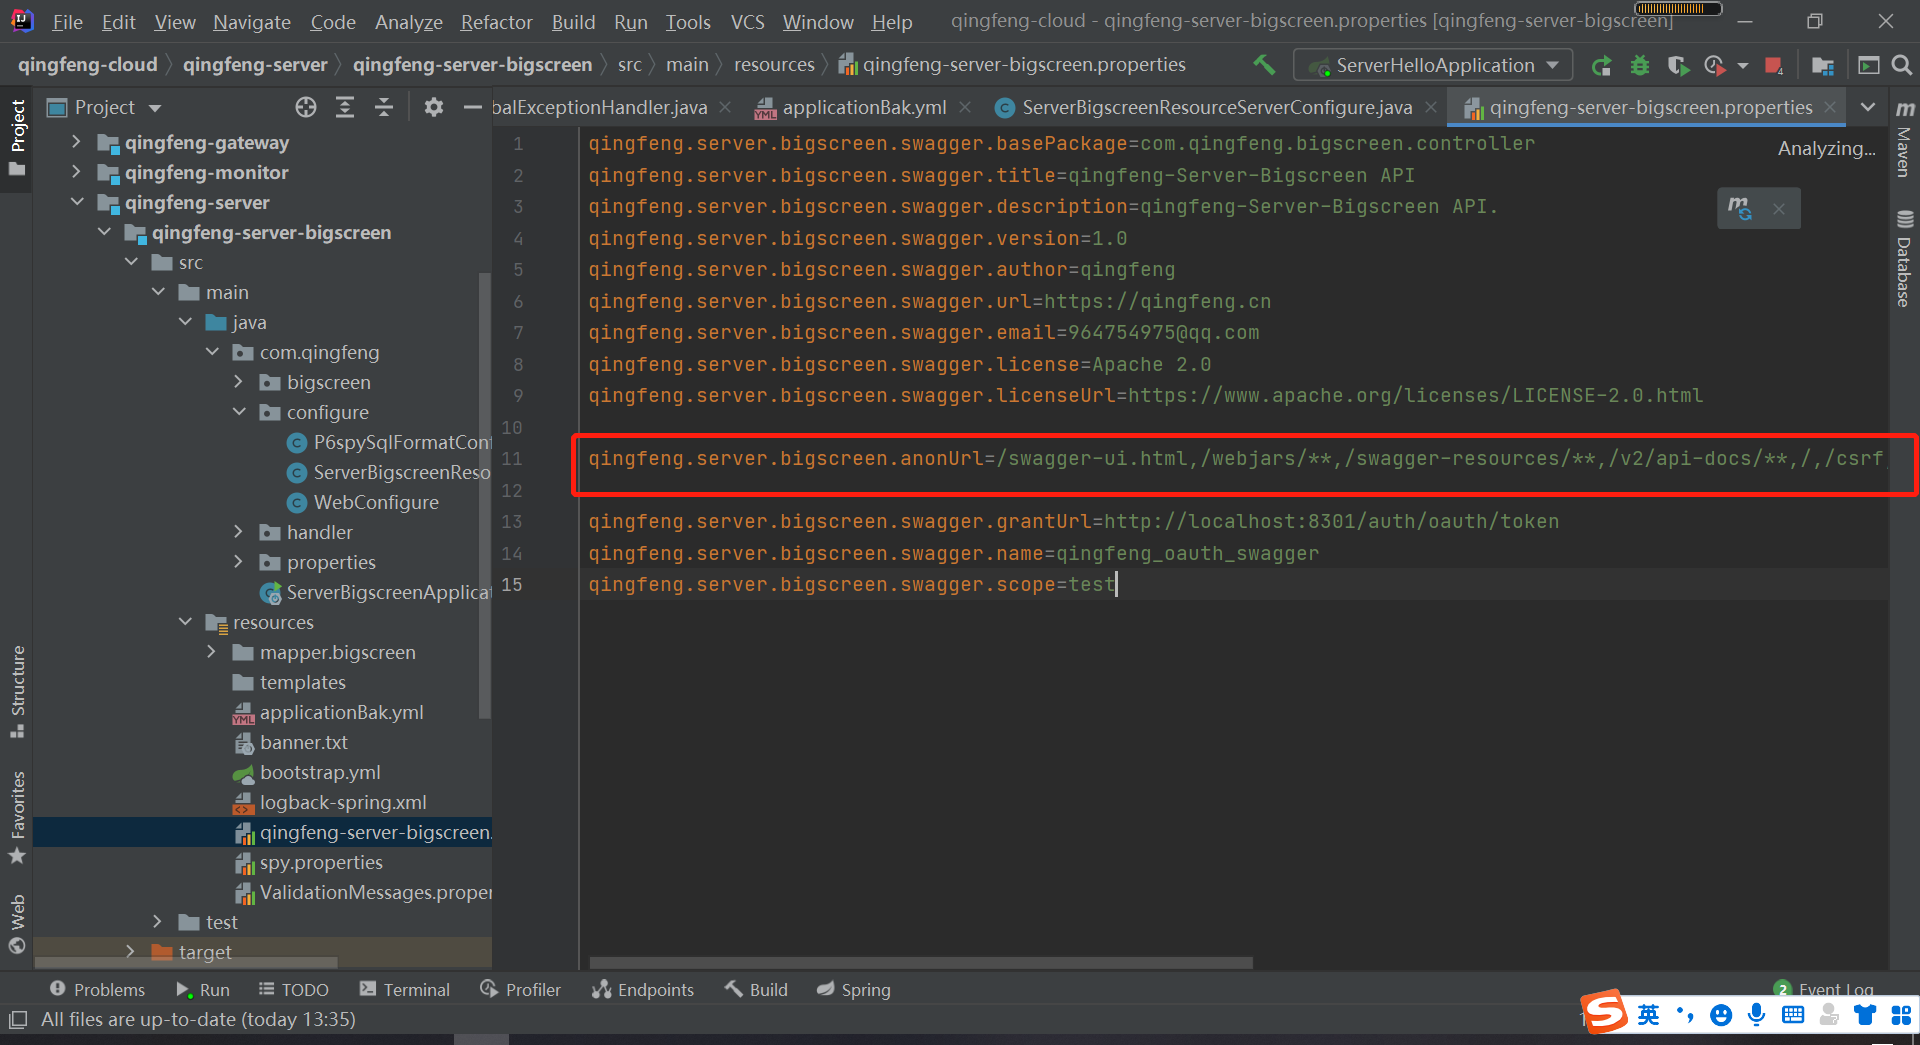The height and width of the screenshot is (1045, 1920).
Task: Click the Load Maven Changes floating icon
Action: [x=1740, y=208]
